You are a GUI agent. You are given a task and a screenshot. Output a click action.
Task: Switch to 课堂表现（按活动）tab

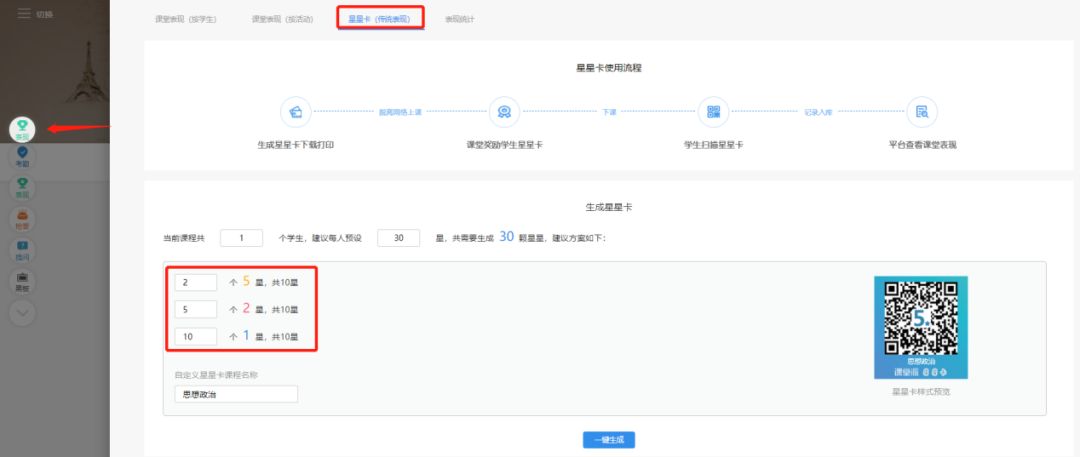282,19
